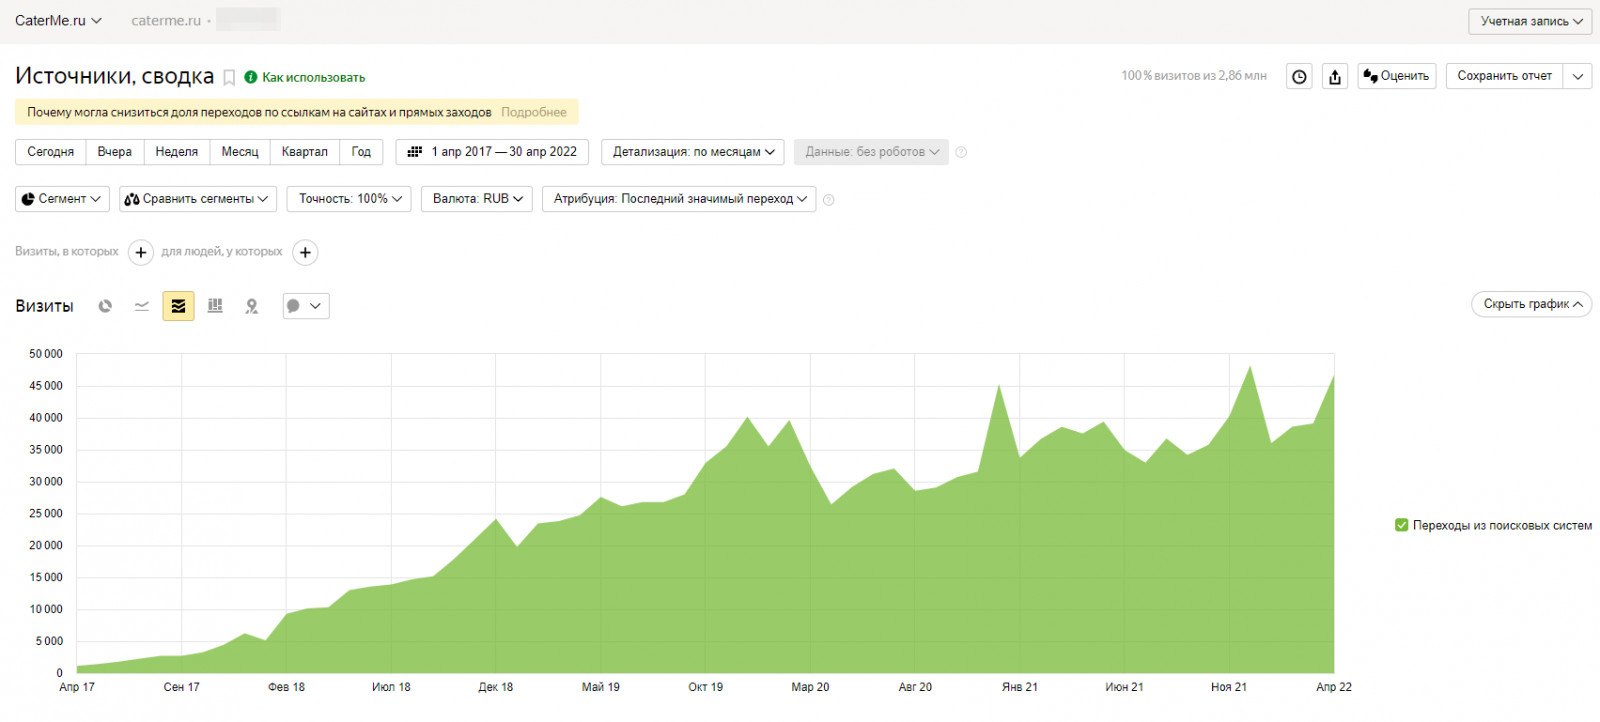Export the report using the upload icon
This screenshot has height=722, width=1600.
pyautogui.click(x=1335, y=76)
